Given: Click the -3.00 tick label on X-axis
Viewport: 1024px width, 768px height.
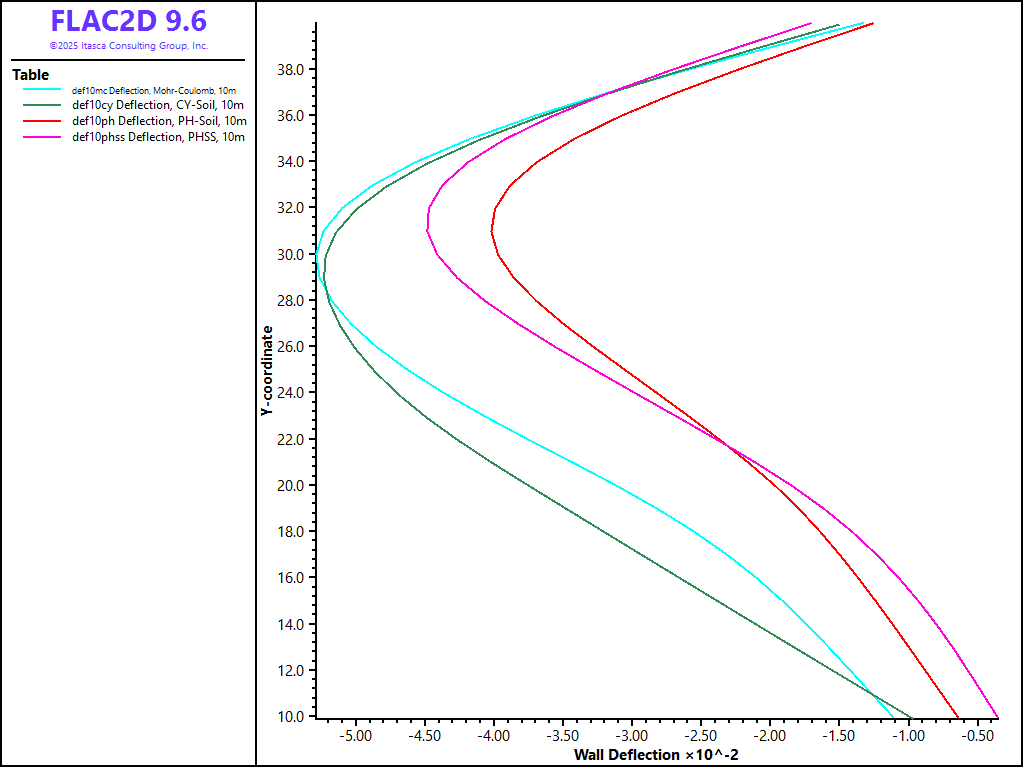Looking at the screenshot, I should tap(631, 736).
